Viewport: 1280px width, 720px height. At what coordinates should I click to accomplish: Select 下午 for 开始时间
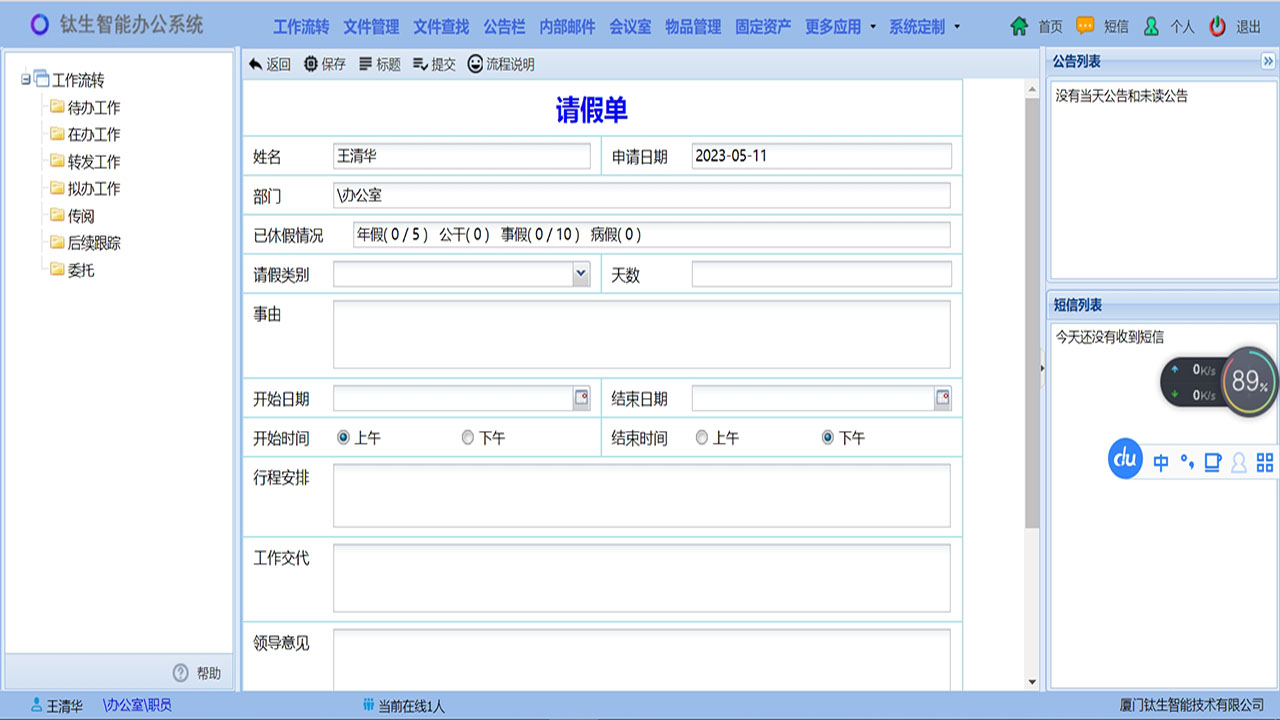tap(468, 438)
